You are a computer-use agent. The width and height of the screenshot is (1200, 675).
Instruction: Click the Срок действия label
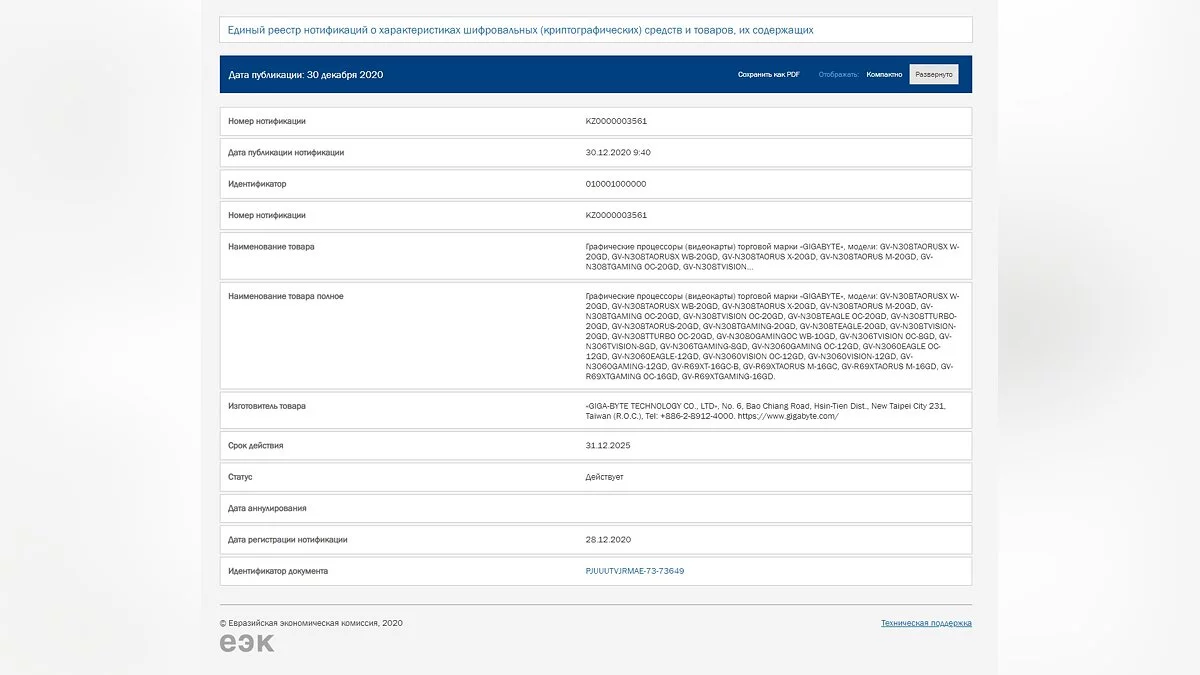[256, 445]
